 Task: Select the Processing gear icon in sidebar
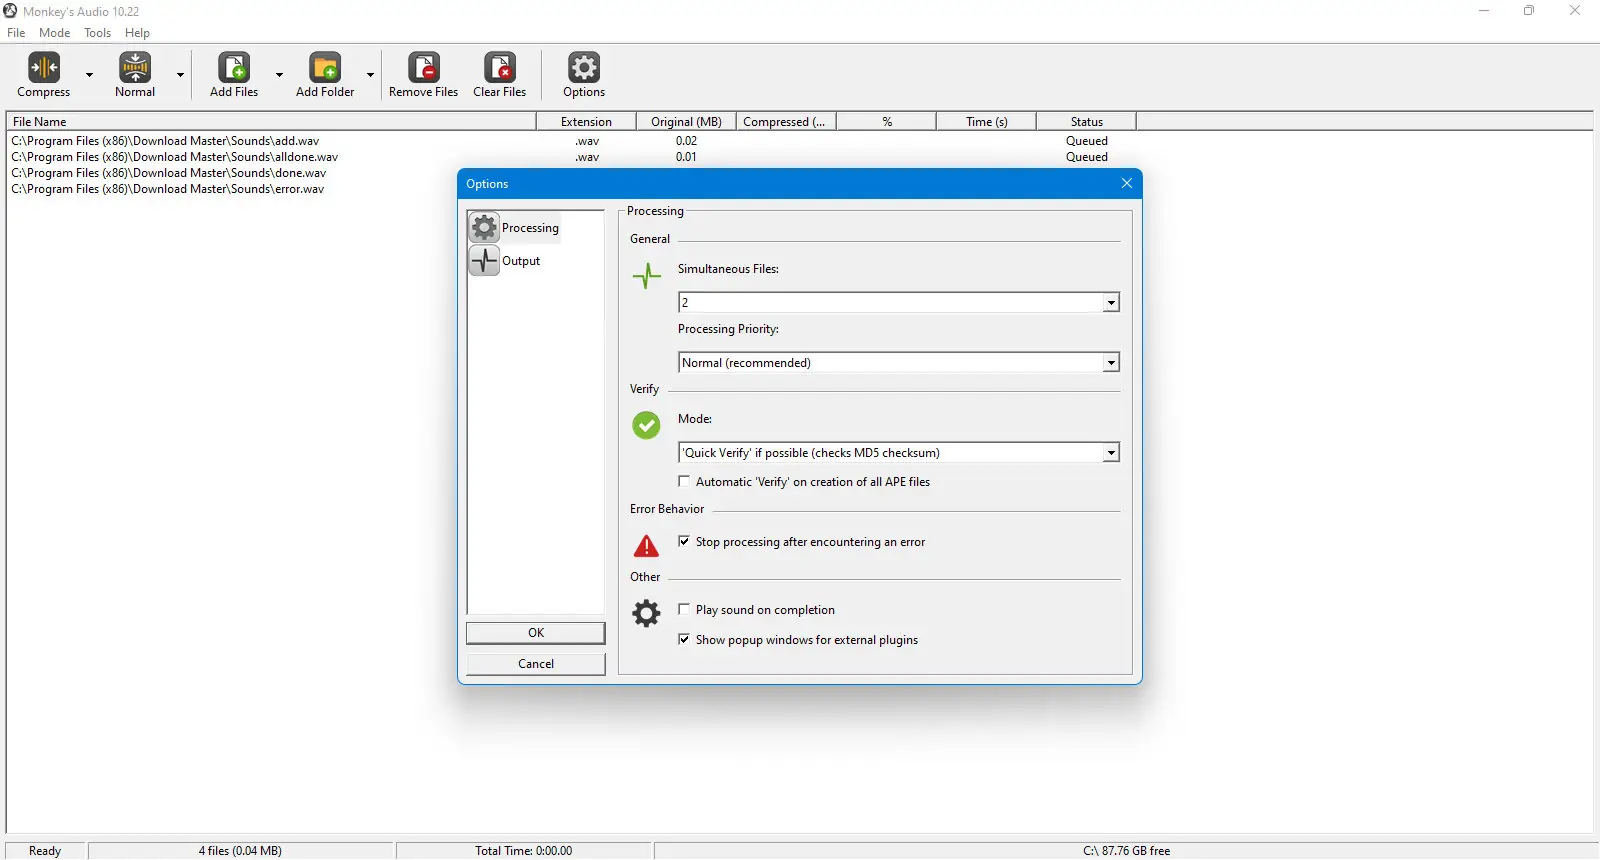(484, 227)
